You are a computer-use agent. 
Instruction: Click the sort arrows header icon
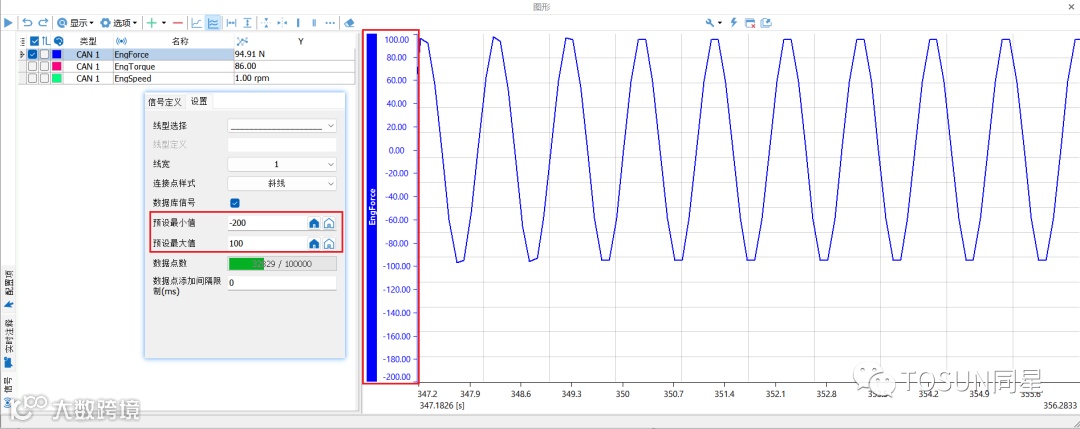pyautogui.click(x=45, y=41)
